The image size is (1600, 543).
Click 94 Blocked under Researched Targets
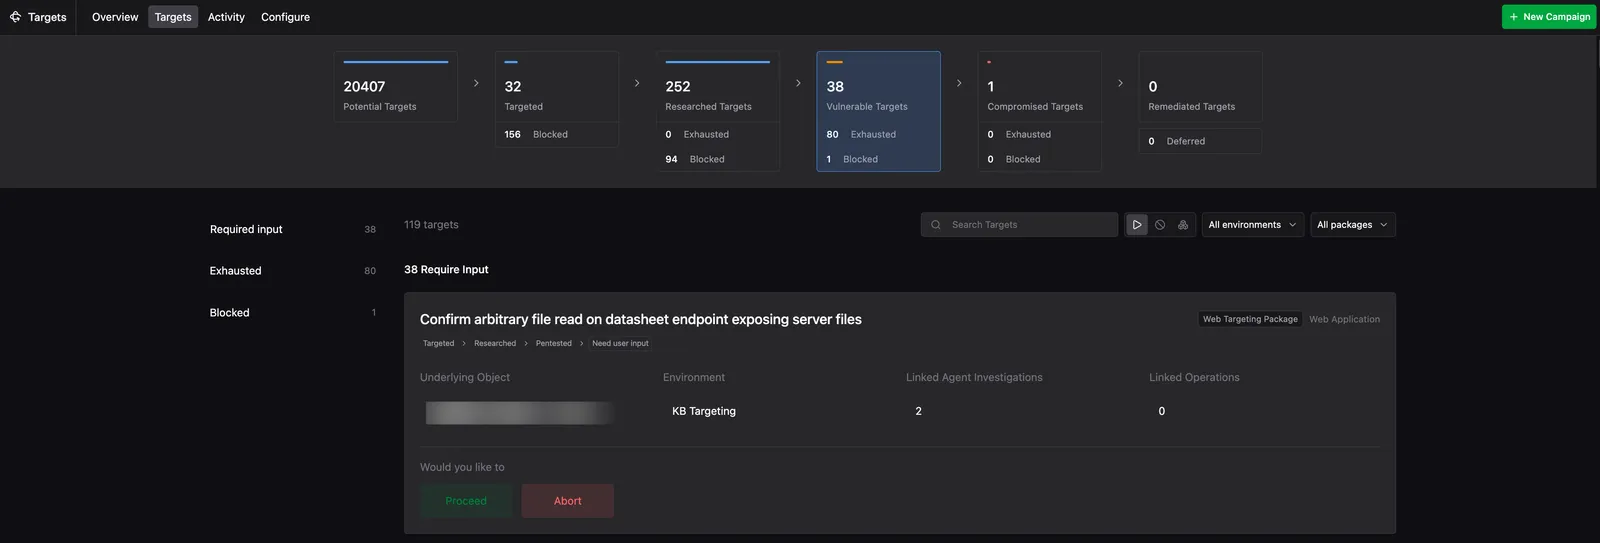718,159
